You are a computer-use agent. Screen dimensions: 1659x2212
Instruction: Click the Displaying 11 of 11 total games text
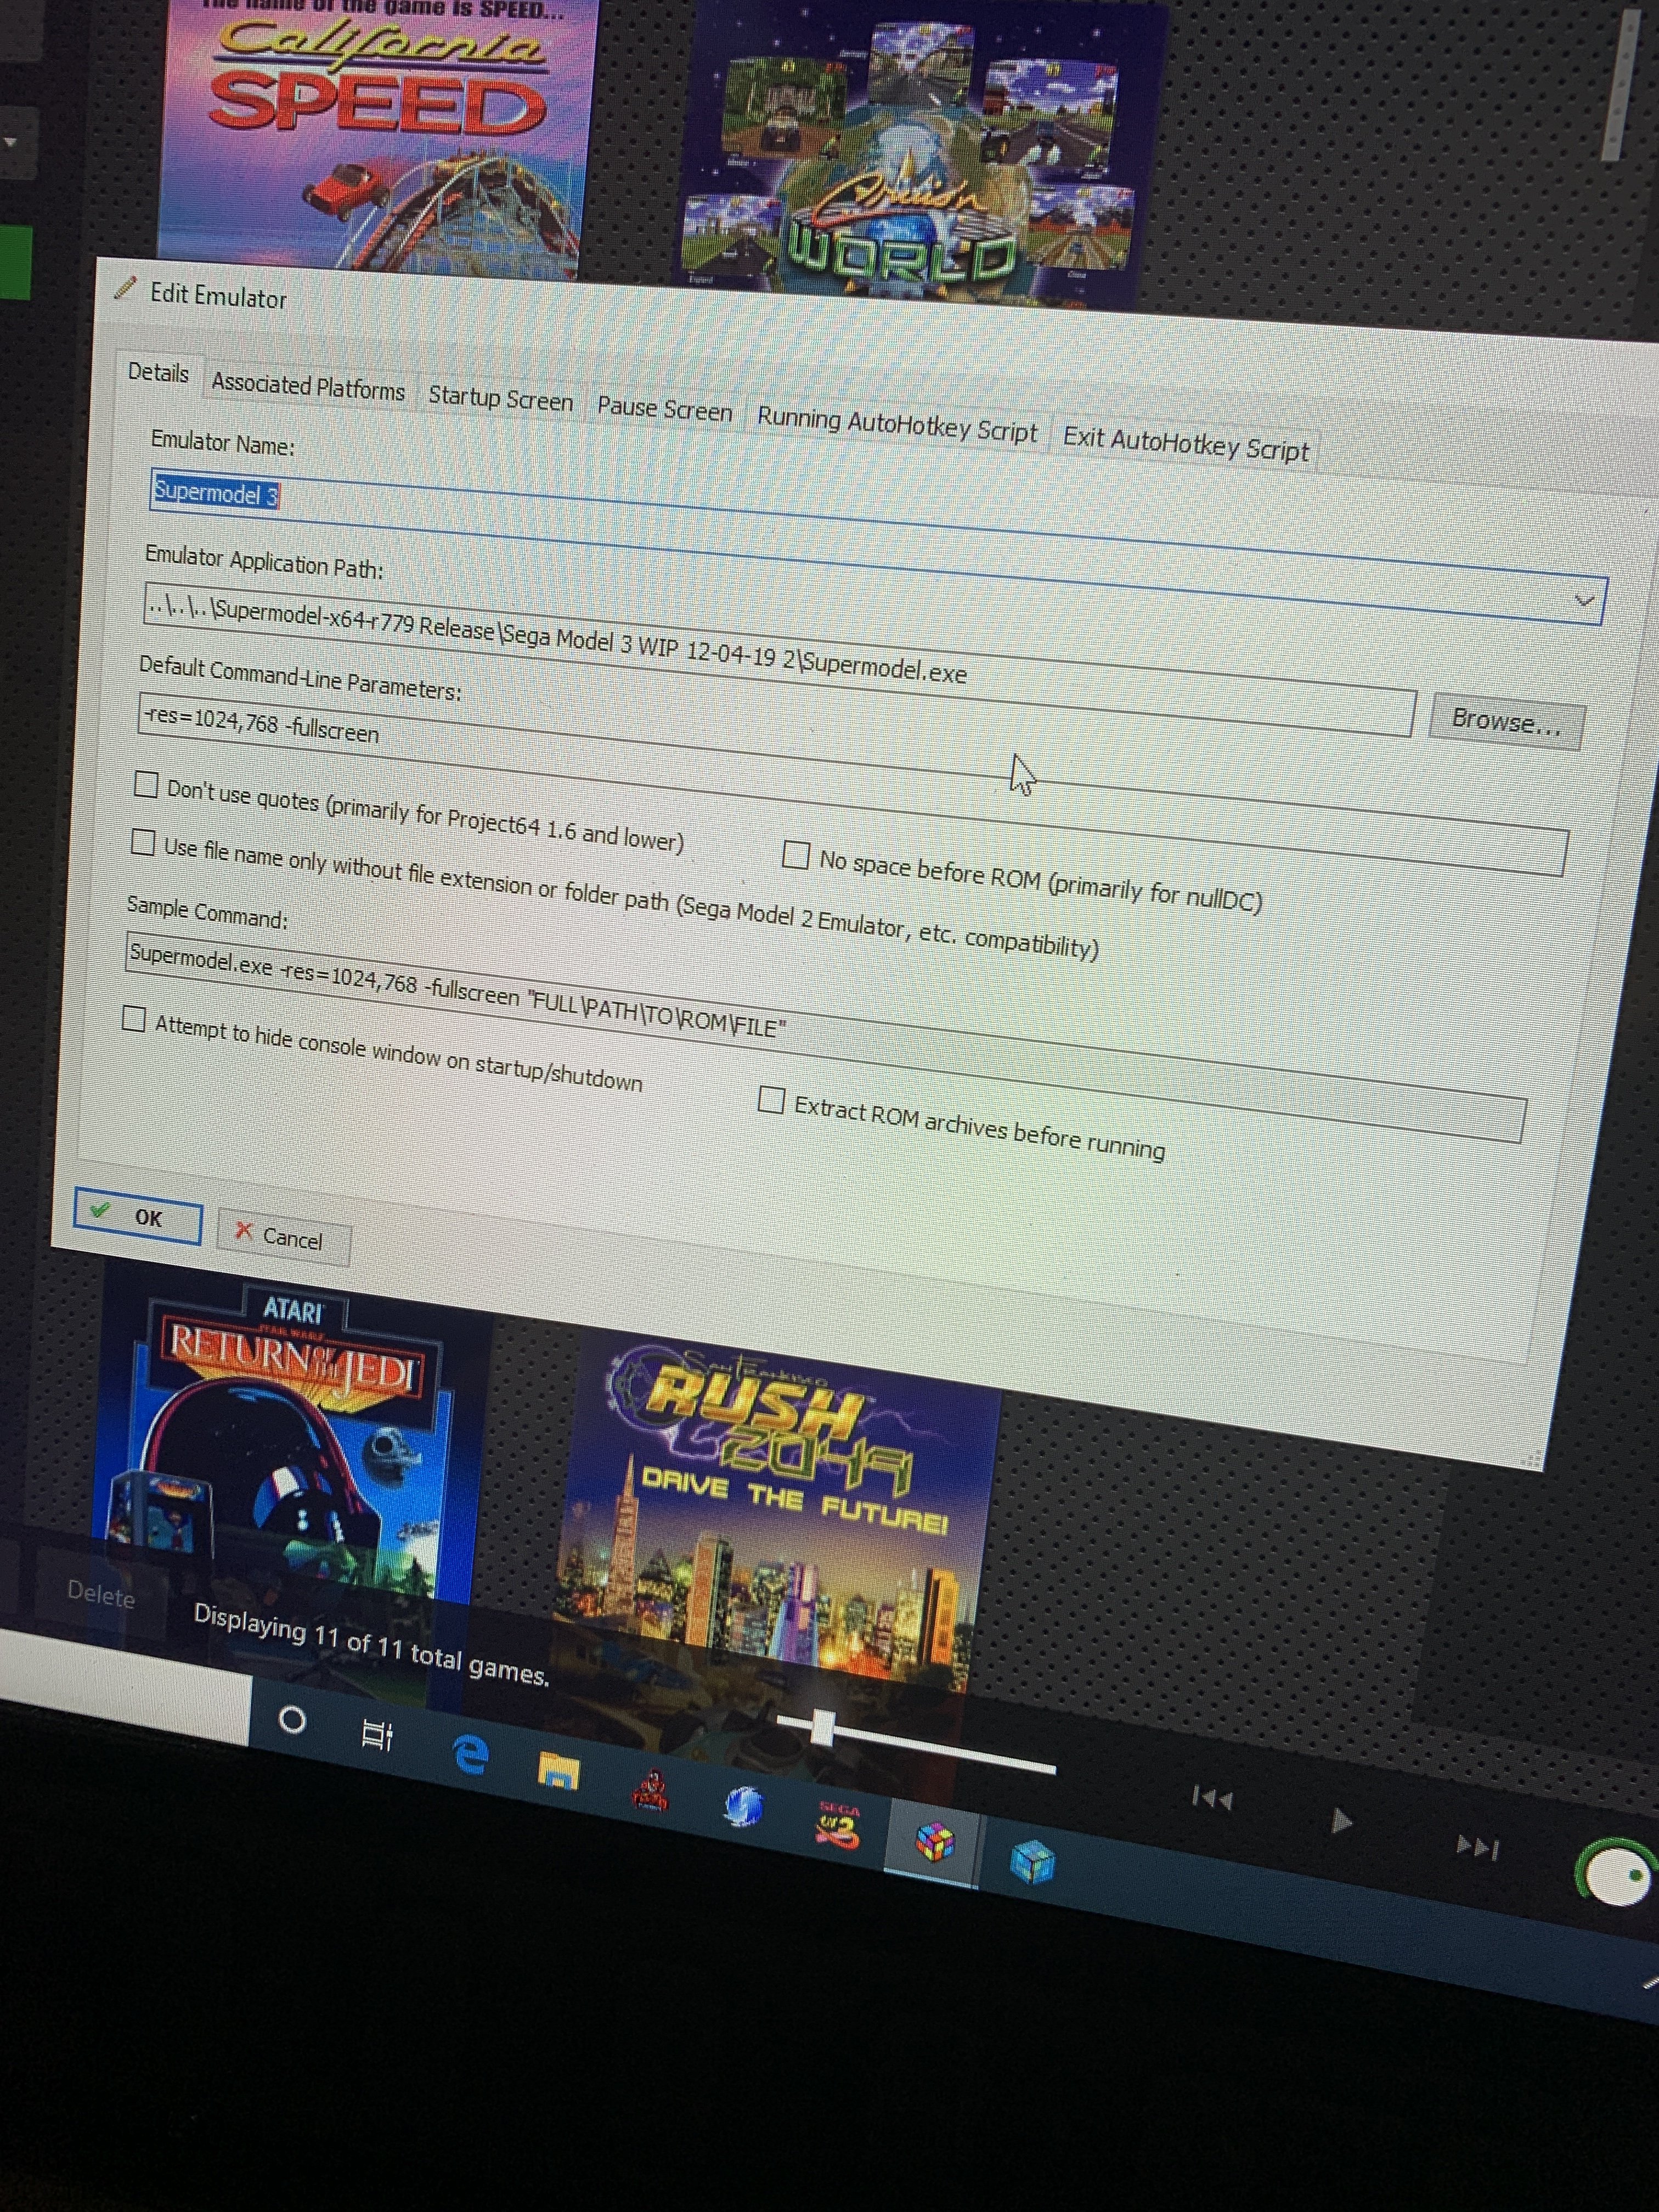tap(371, 1644)
